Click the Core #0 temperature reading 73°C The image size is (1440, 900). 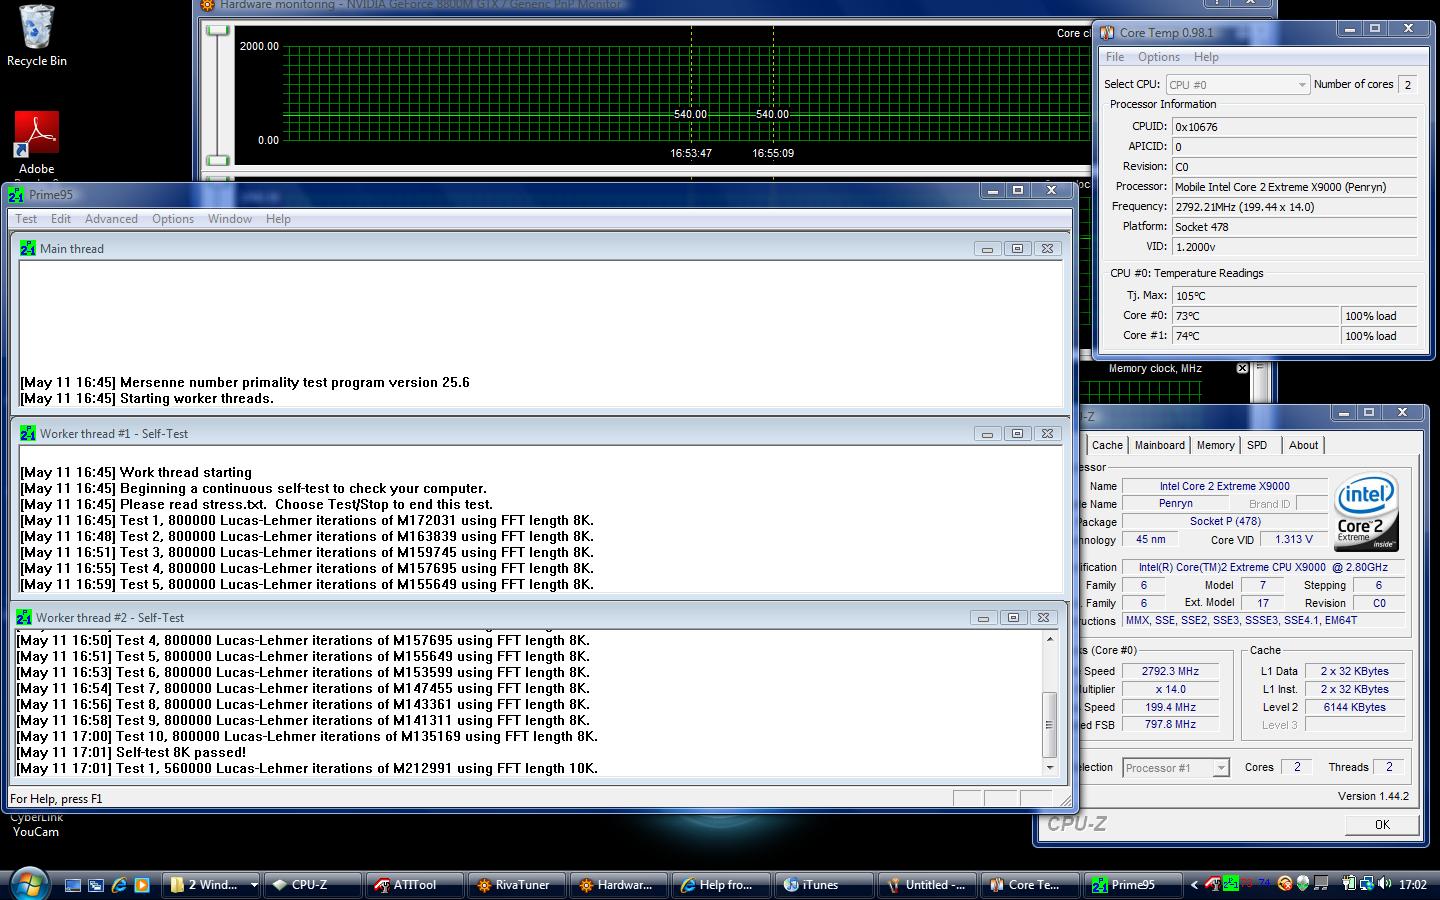(1255, 316)
